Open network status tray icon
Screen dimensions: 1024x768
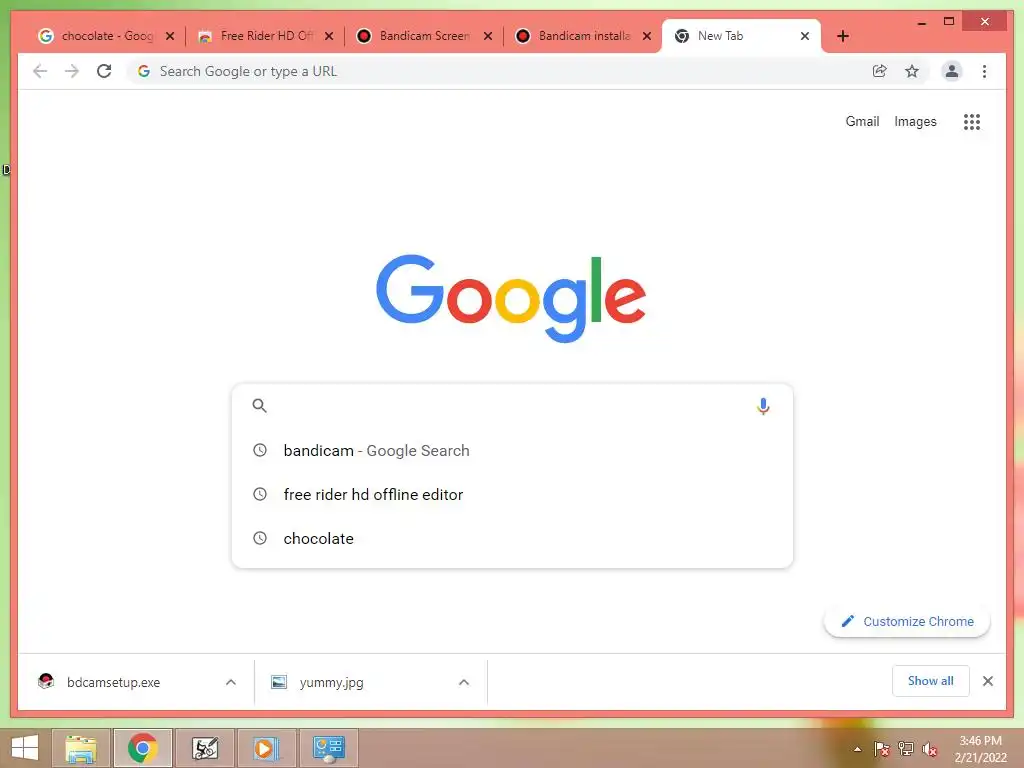point(906,749)
